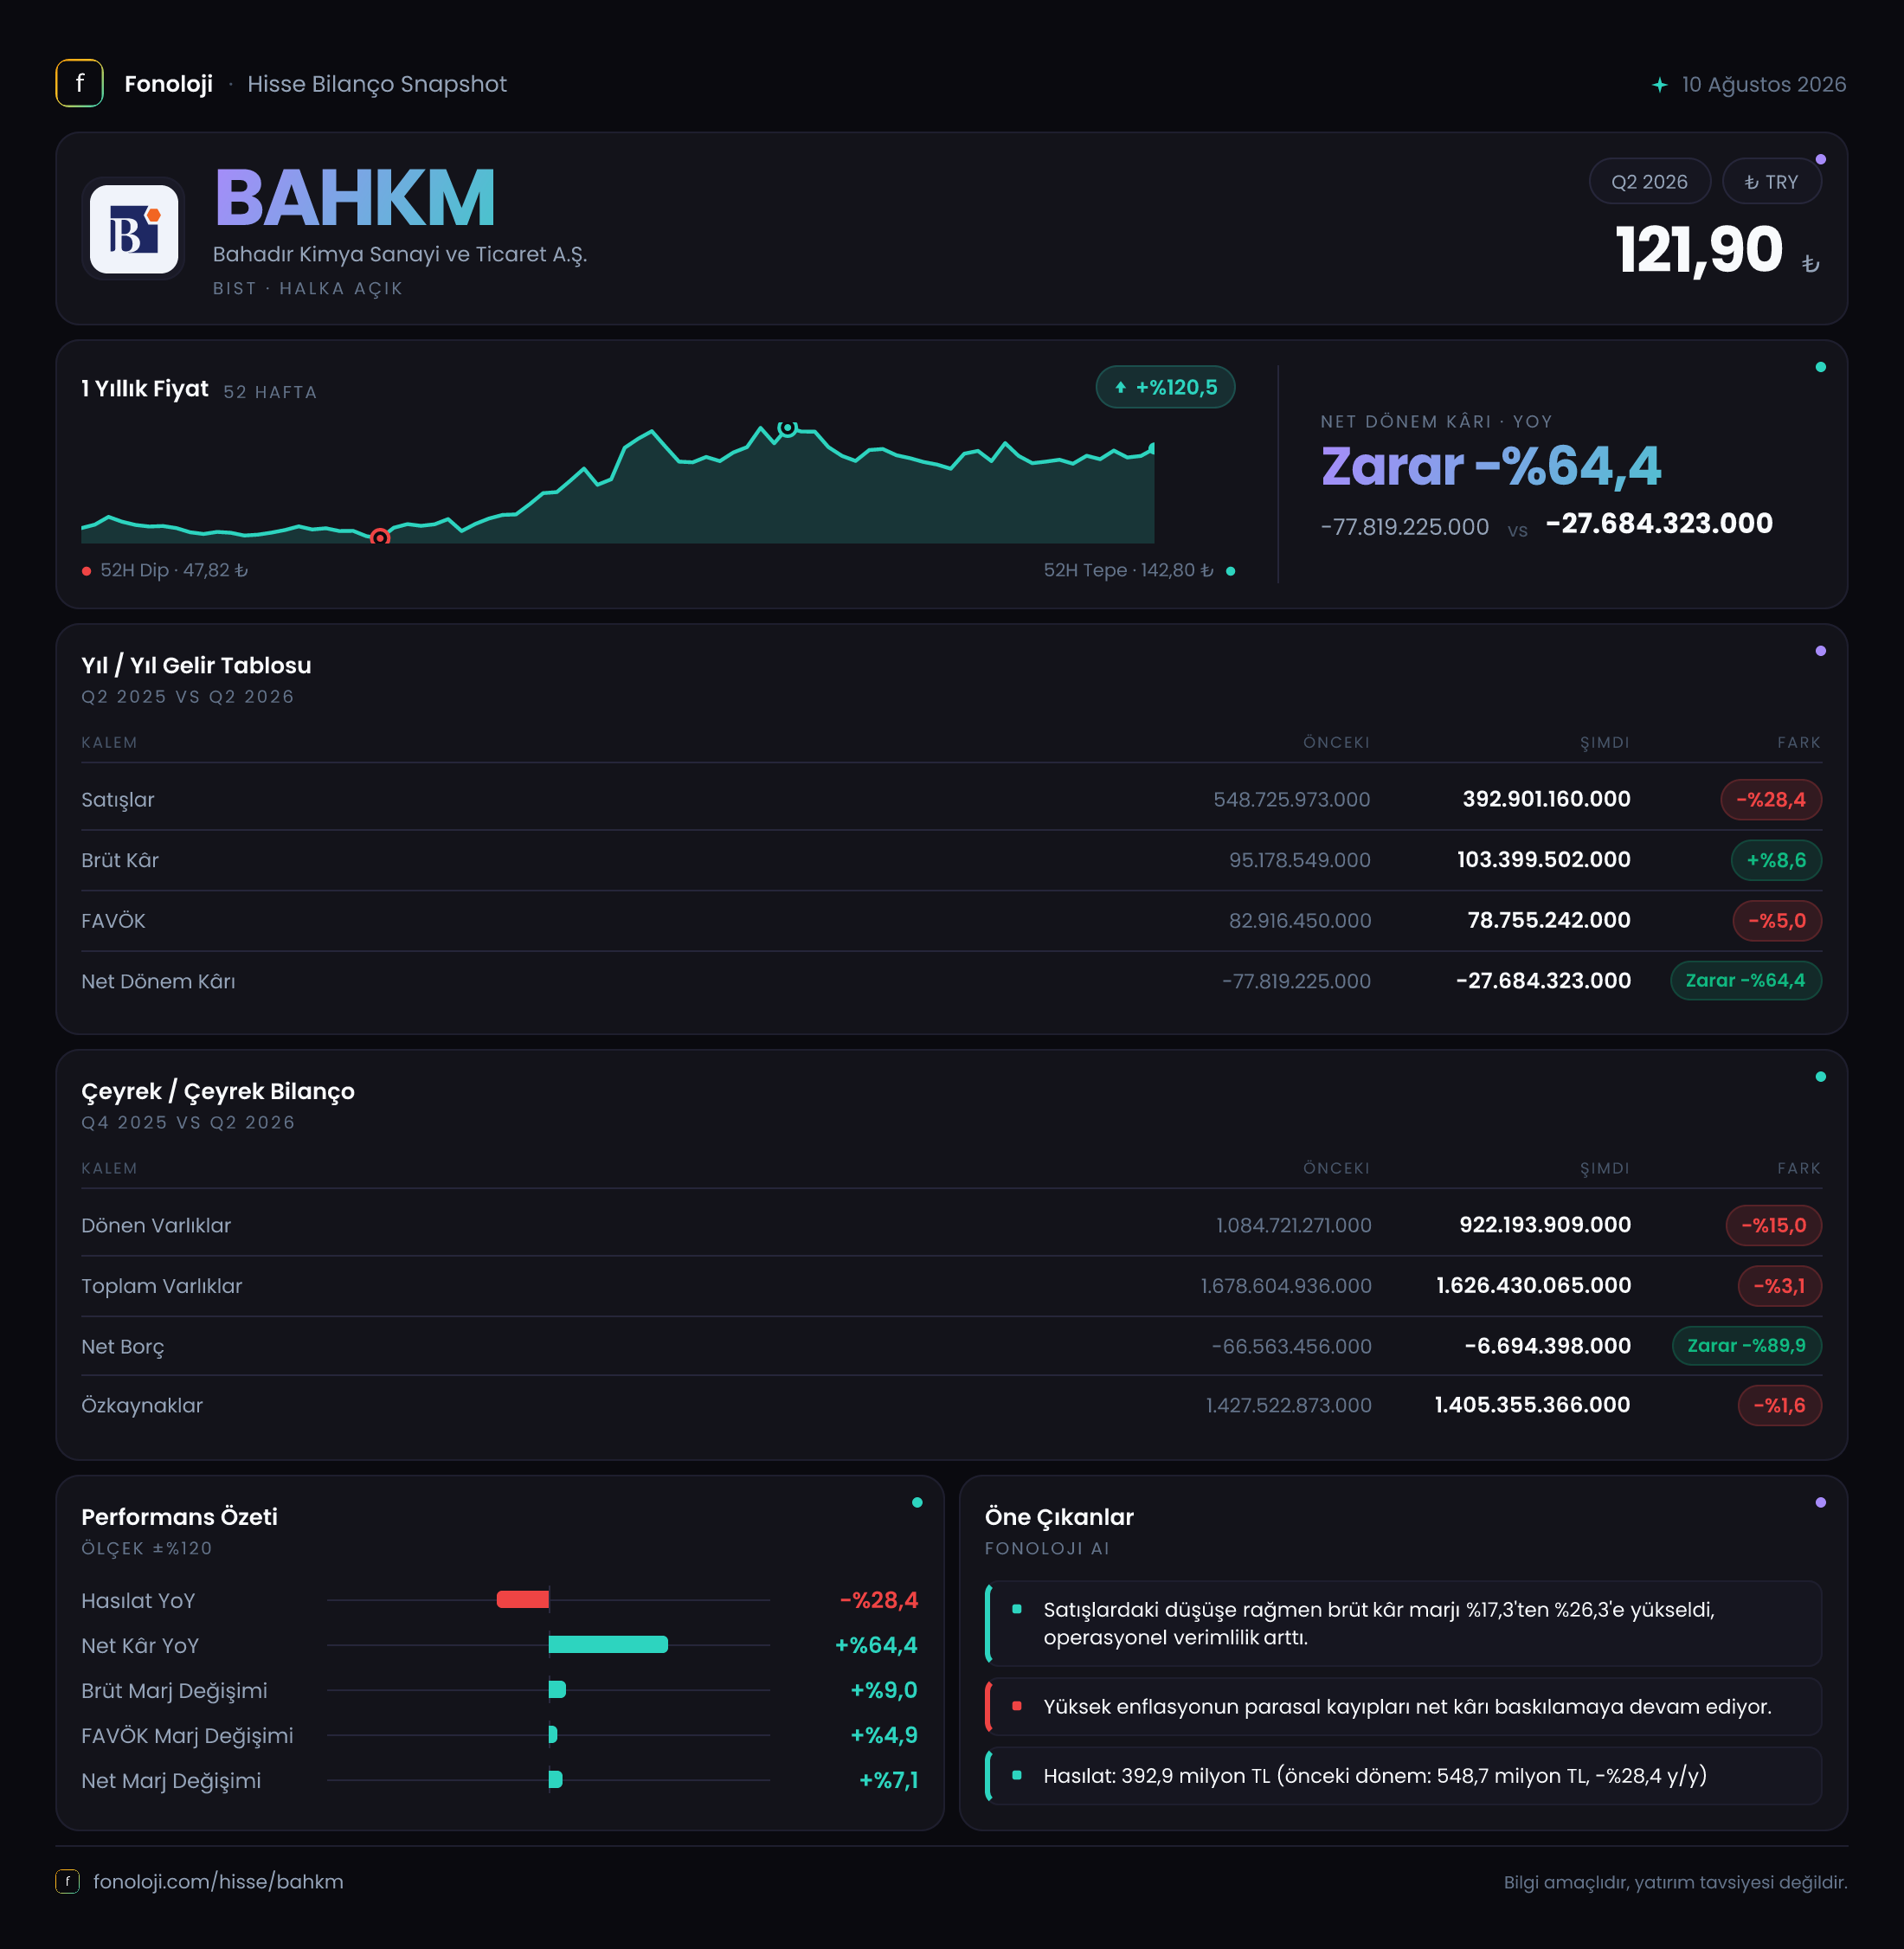This screenshot has width=1904, height=1949.
Task: Click the green Net Kâr YoY performance bar
Action: coord(608,1644)
